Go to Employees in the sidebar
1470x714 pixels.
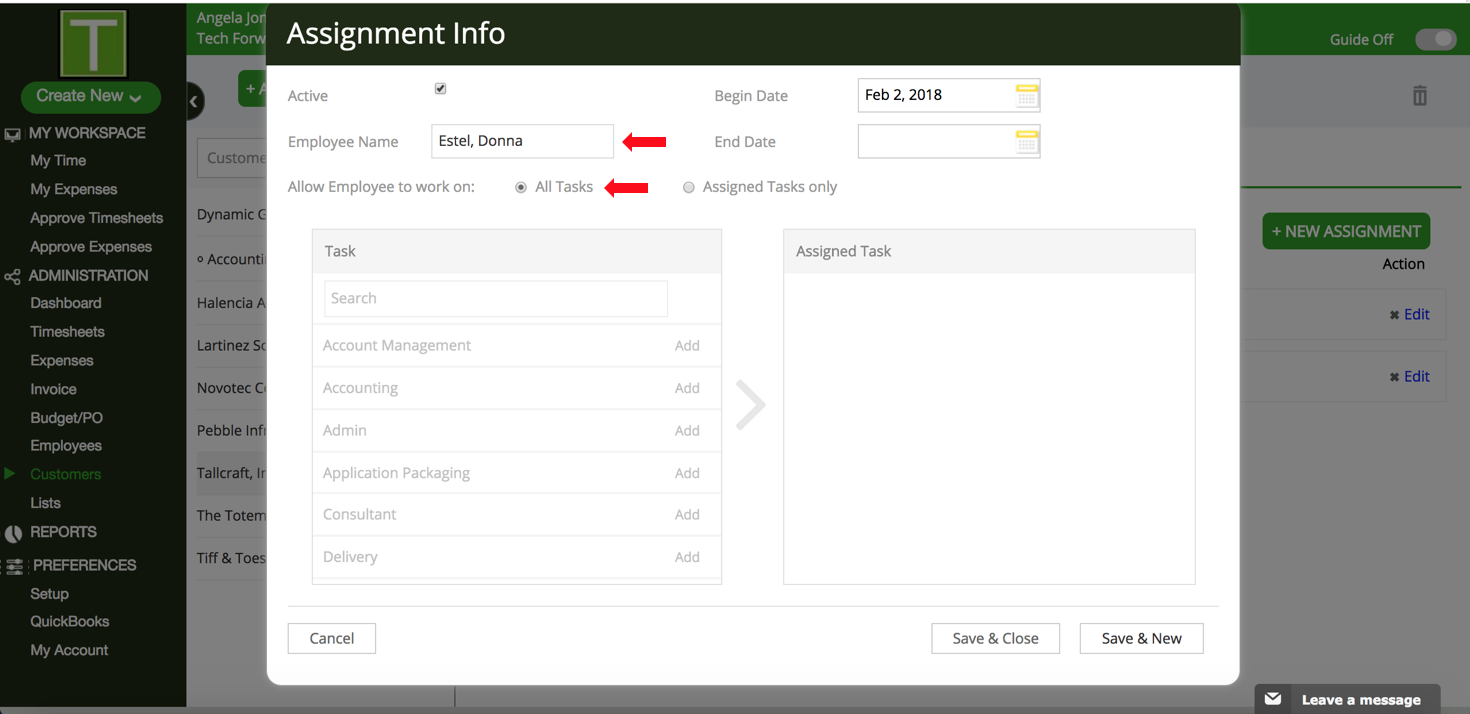[x=66, y=446]
